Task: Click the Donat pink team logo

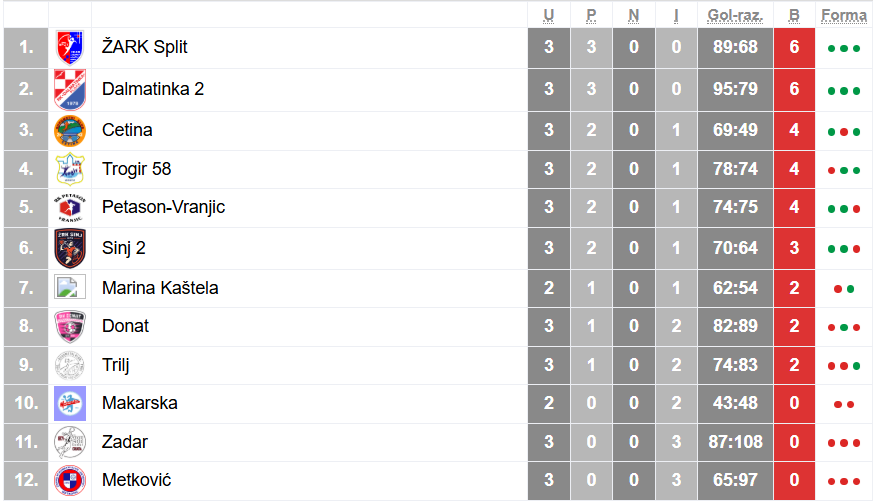Action: [x=70, y=326]
